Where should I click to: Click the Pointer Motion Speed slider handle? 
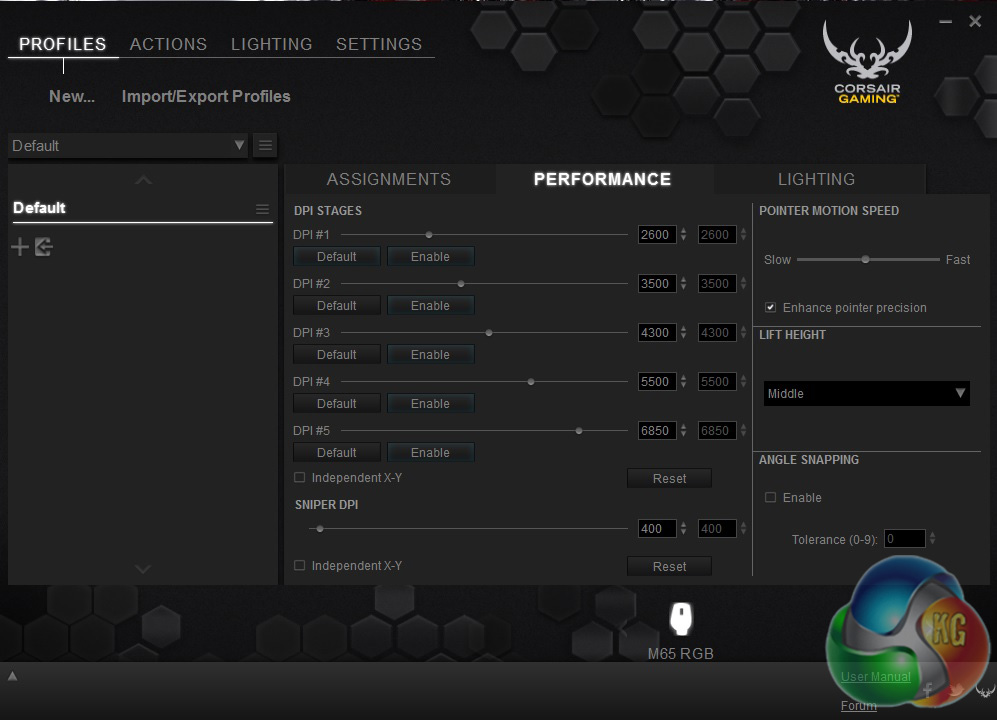point(865,260)
